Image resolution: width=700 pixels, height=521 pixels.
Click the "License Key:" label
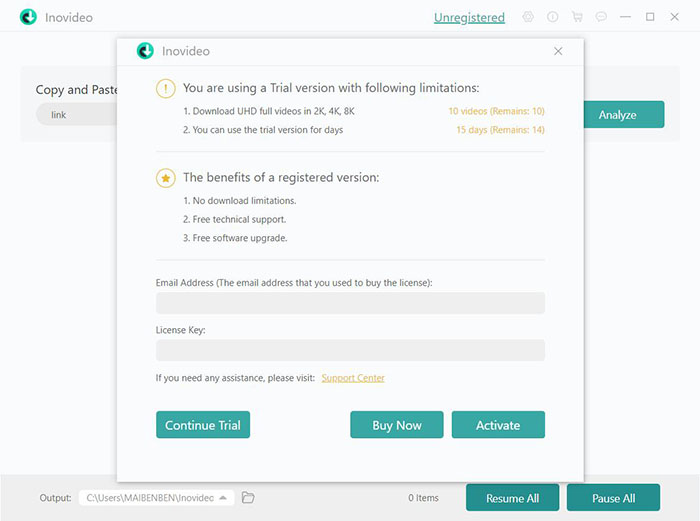(180, 330)
